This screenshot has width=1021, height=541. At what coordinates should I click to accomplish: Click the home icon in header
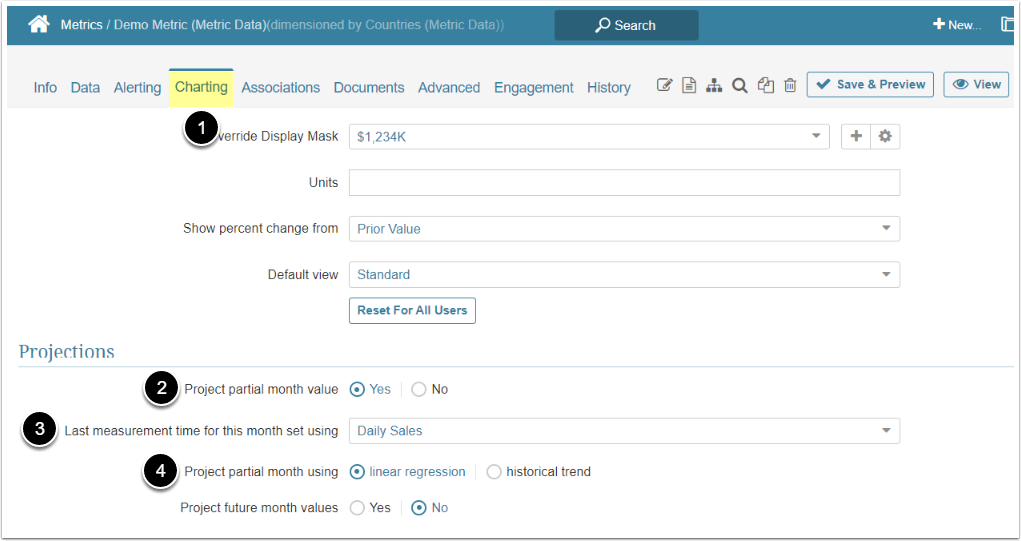point(39,25)
